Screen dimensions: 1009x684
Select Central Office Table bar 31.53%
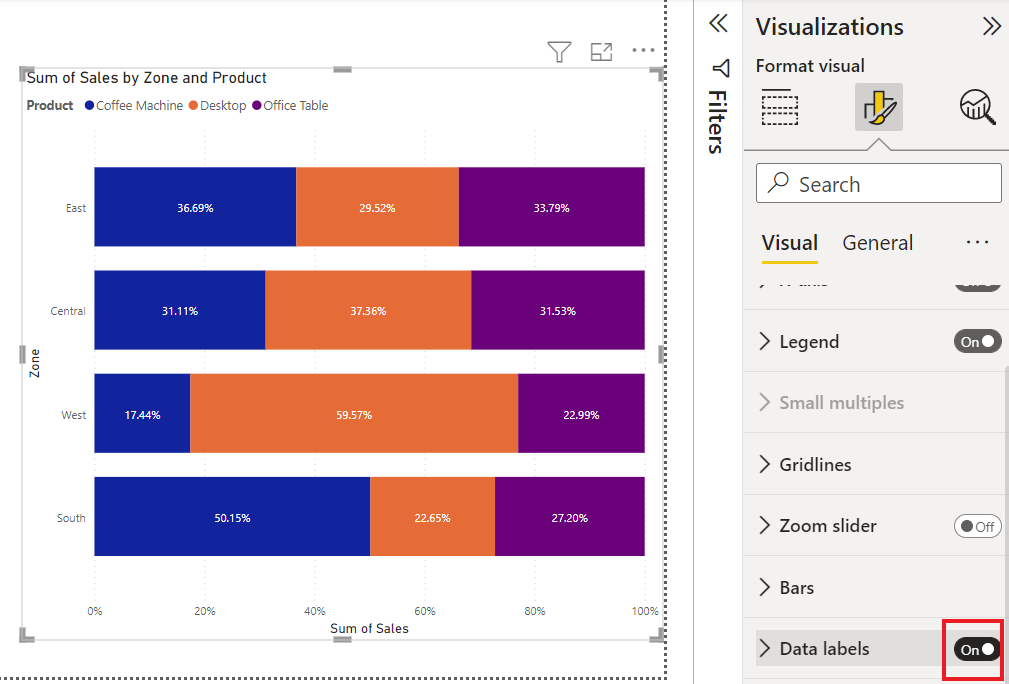[x=558, y=310]
